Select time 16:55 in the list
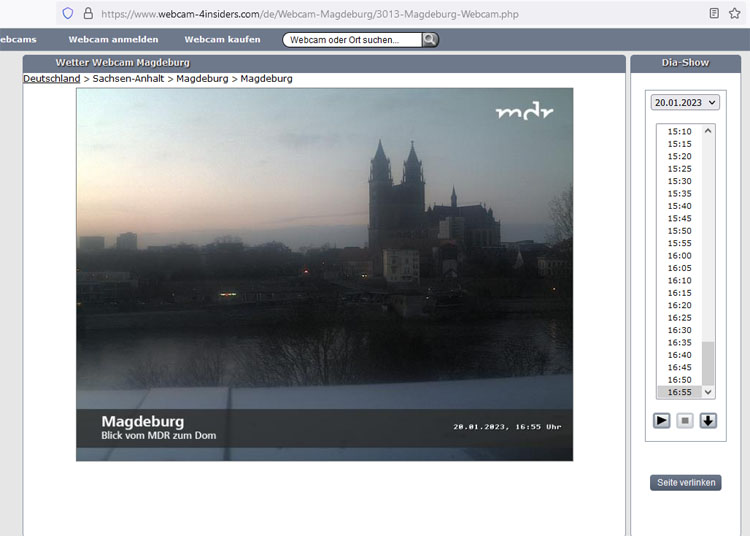Screen dimensions: 750x536 click(679, 393)
